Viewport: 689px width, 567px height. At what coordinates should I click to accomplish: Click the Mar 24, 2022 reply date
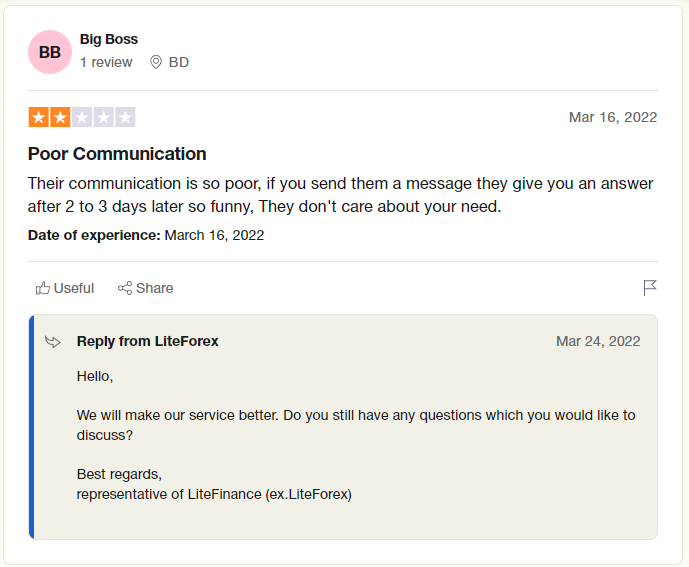pyautogui.click(x=598, y=342)
